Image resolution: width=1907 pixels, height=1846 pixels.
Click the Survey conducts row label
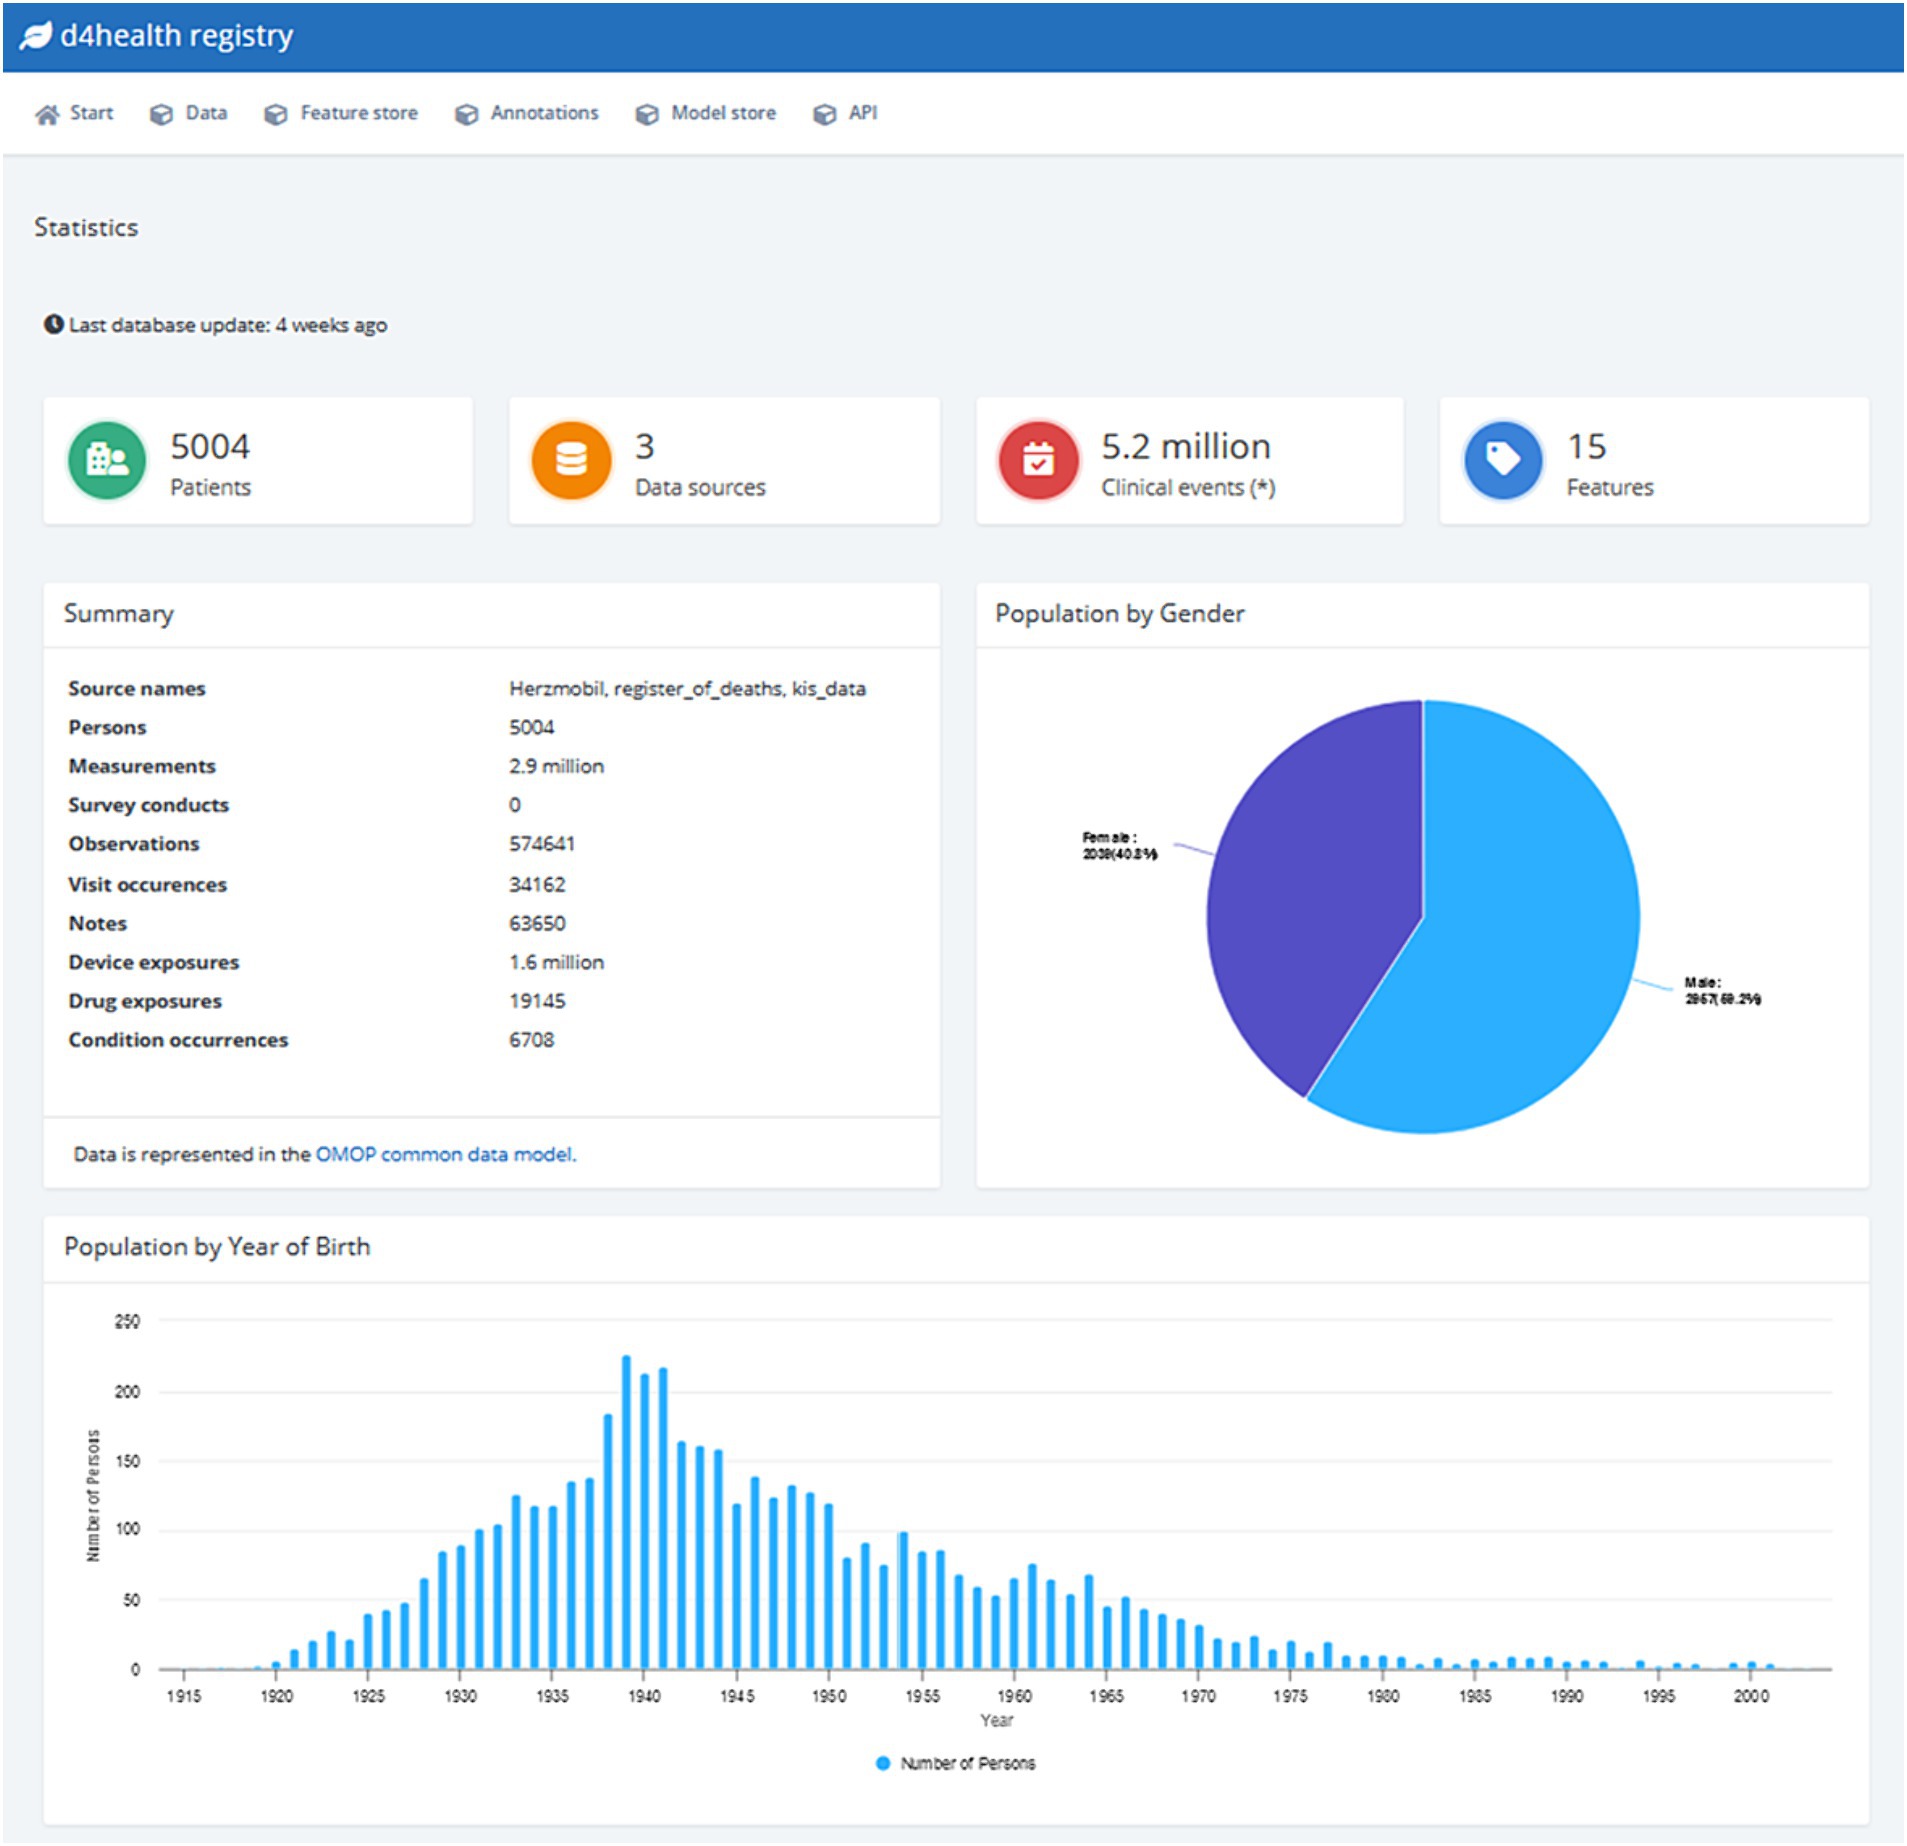coord(149,805)
